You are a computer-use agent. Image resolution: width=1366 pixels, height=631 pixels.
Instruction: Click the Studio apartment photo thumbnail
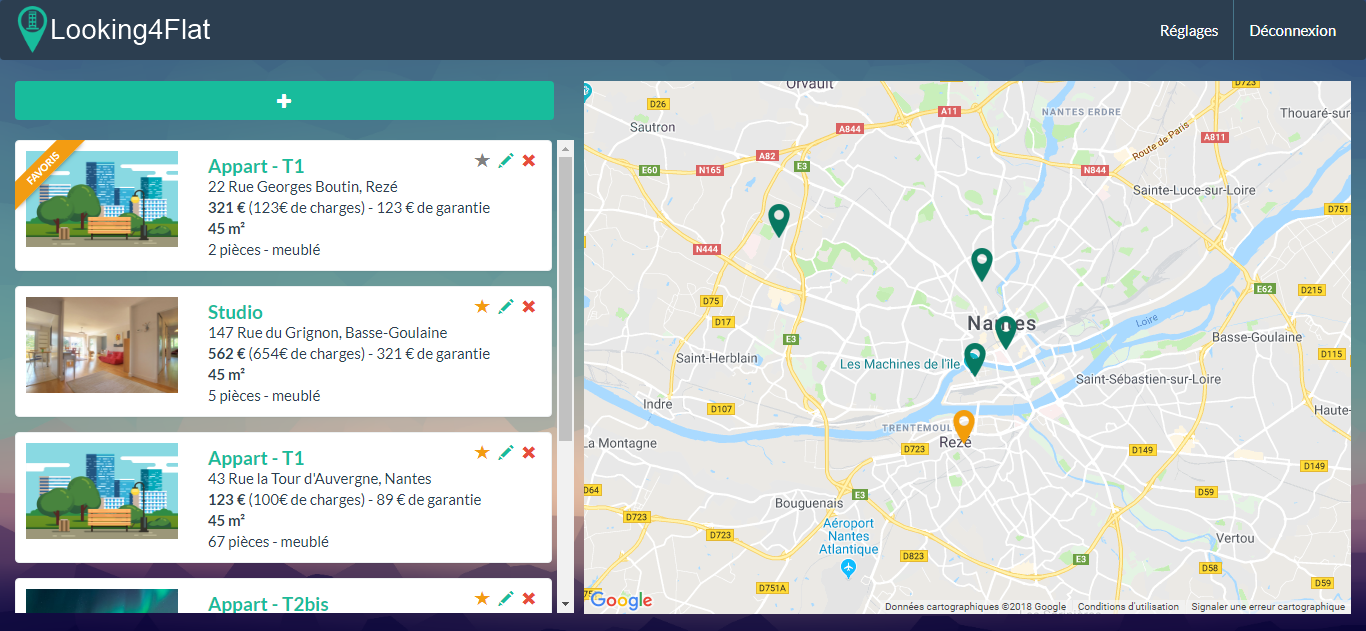click(102, 345)
